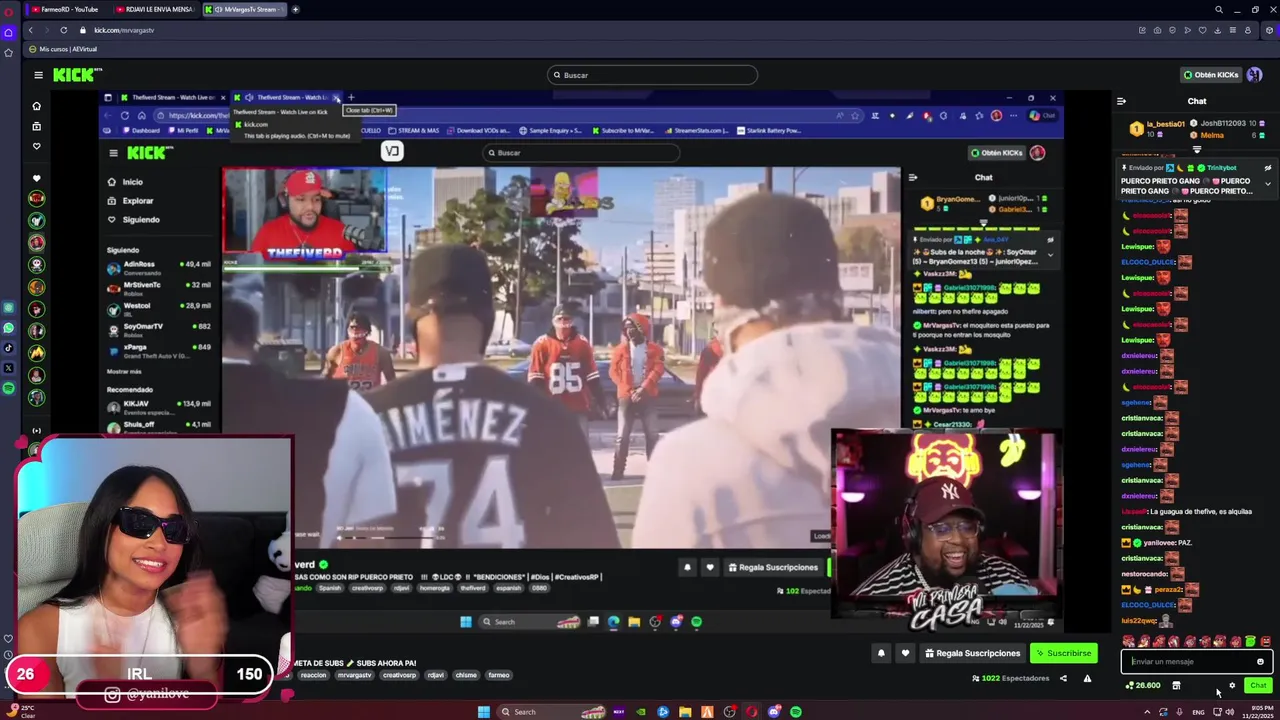
Task: Focus the Buscar search field
Action: pyautogui.click(x=652, y=75)
